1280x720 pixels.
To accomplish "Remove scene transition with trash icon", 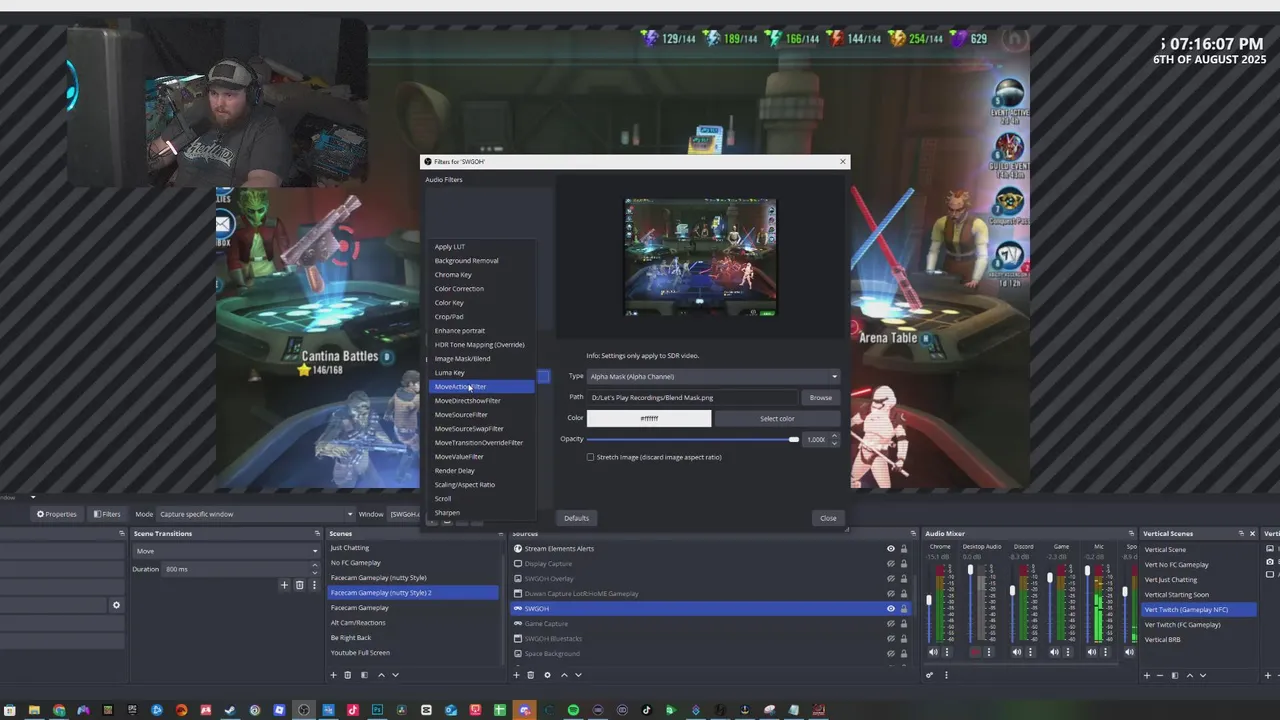I will tap(299, 585).
